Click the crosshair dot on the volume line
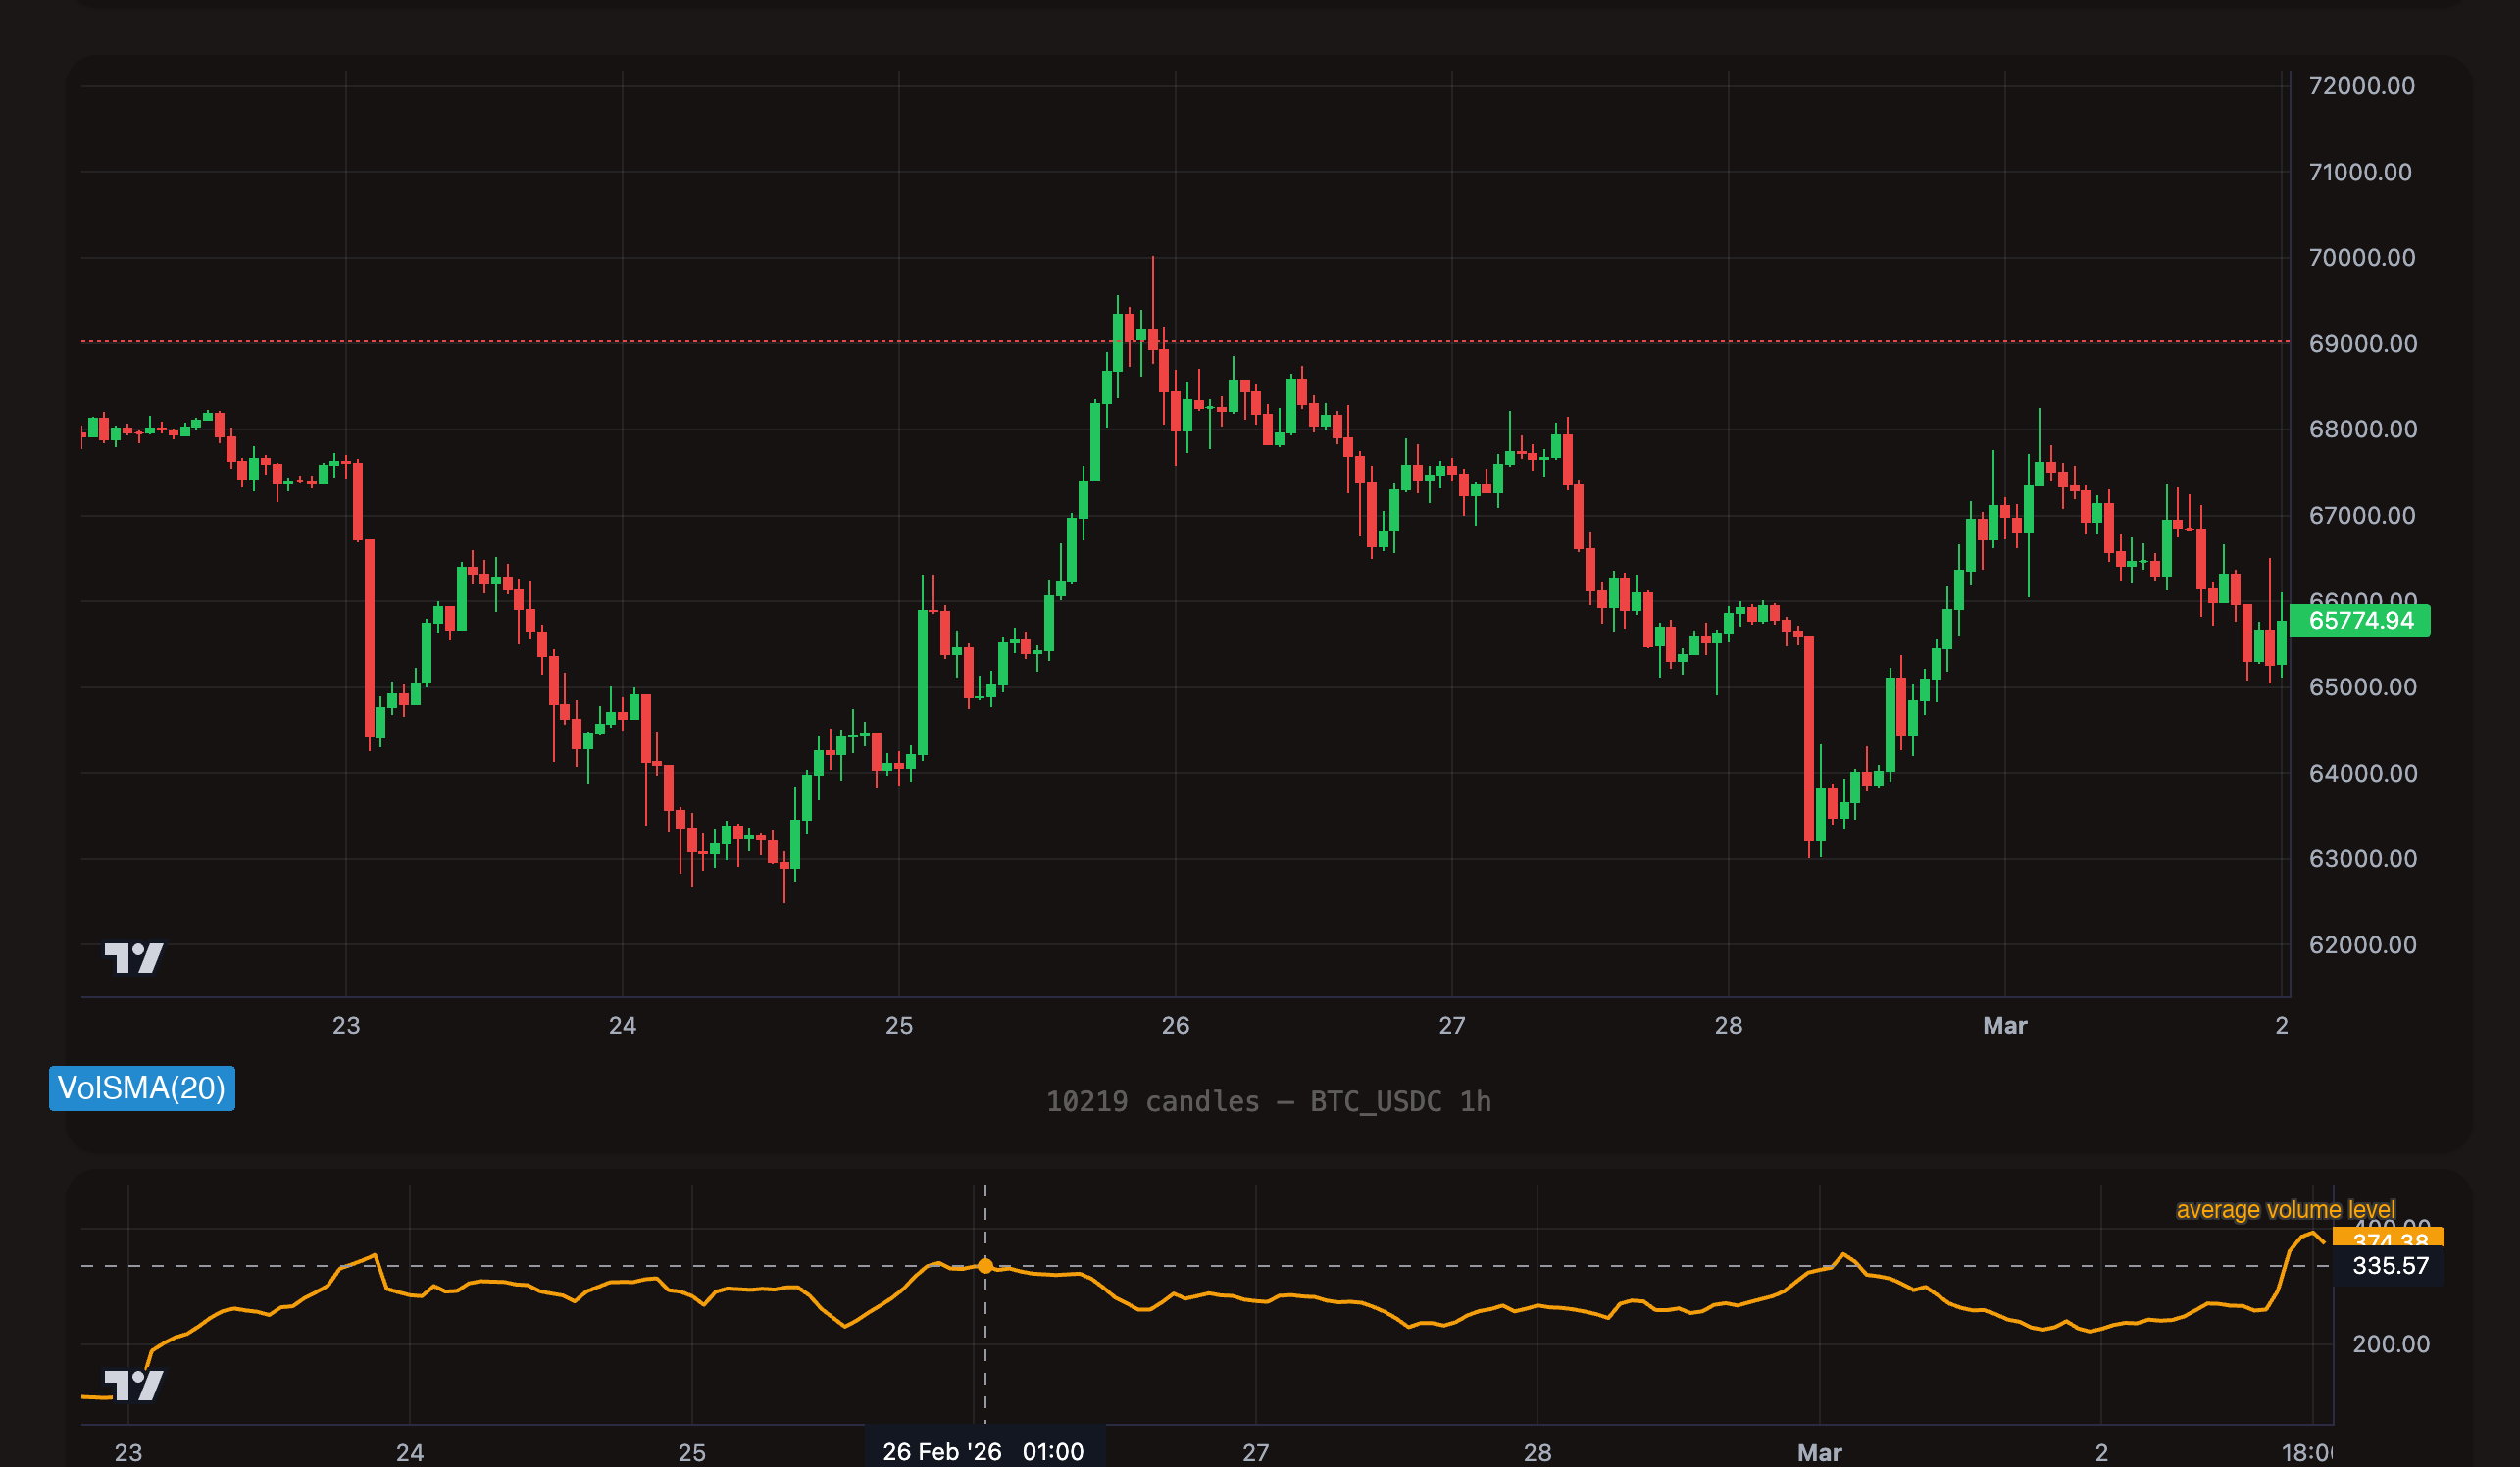This screenshot has width=2520, height=1467. 986,1265
